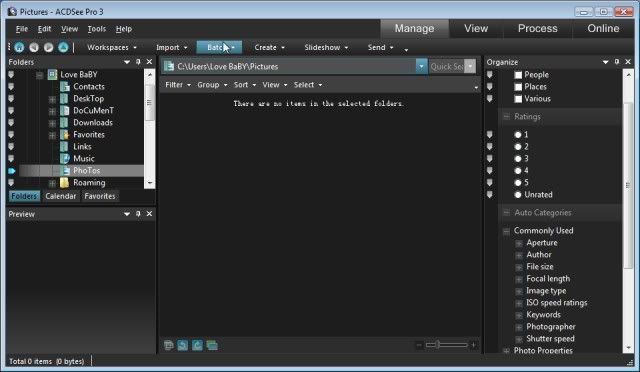
Task: Check the People category checkbox
Action: [x=518, y=75]
